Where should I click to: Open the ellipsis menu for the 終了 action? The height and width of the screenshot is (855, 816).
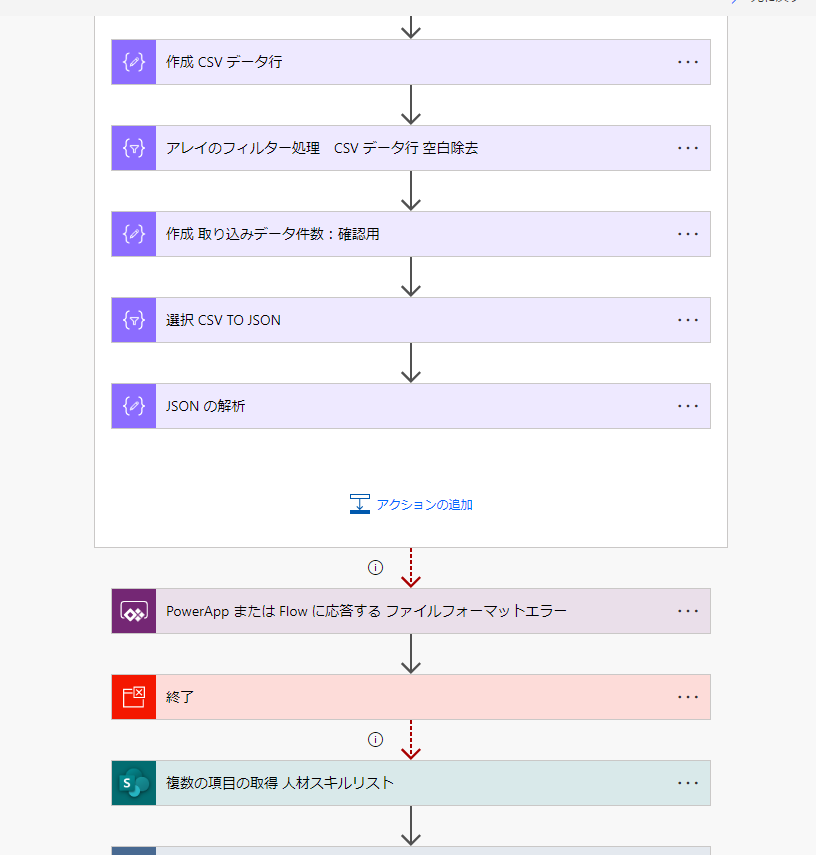688,697
